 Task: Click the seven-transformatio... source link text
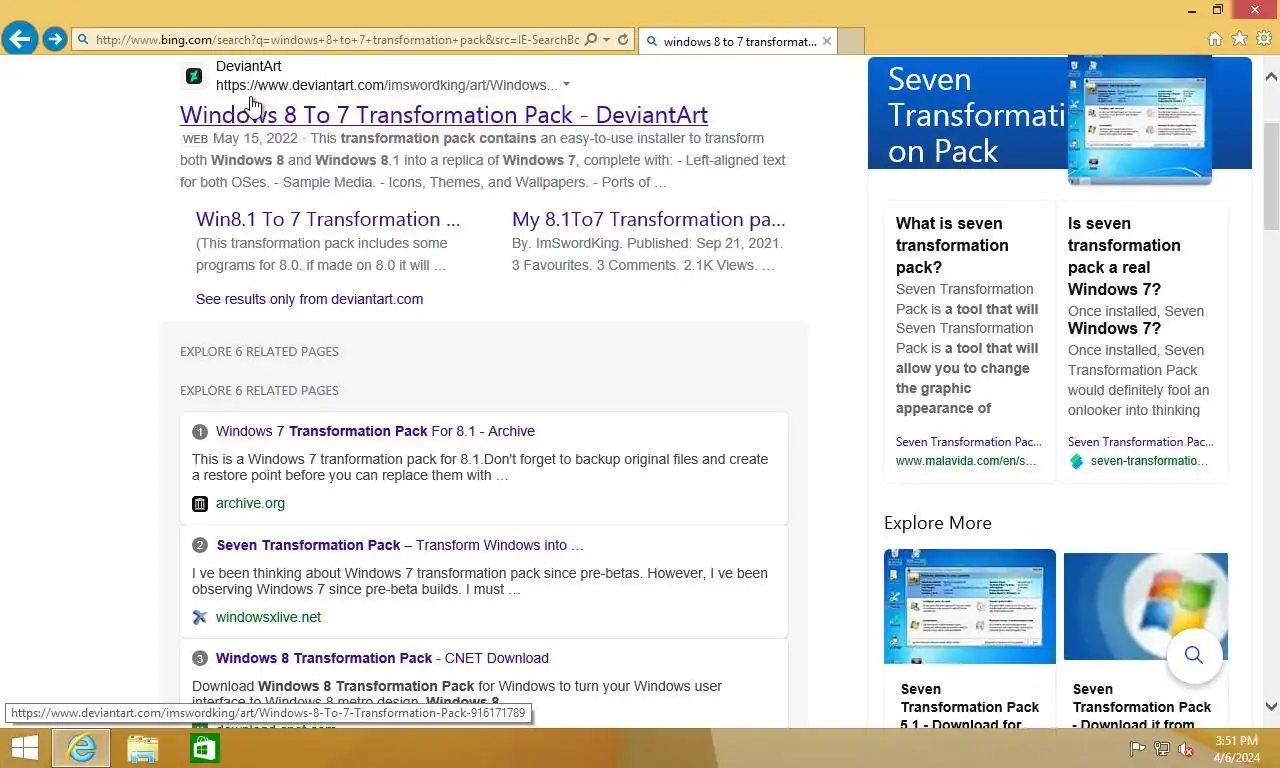1149,461
